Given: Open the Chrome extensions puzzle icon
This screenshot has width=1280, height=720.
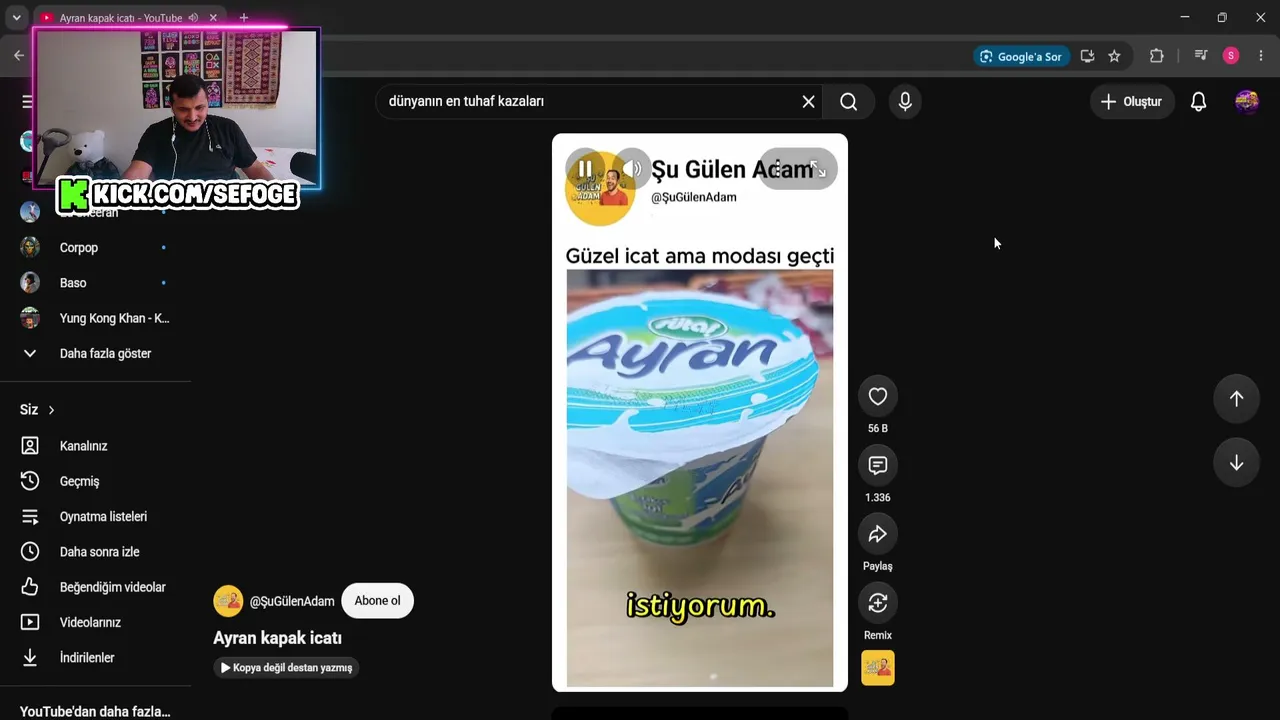Looking at the screenshot, I should [x=1157, y=56].
